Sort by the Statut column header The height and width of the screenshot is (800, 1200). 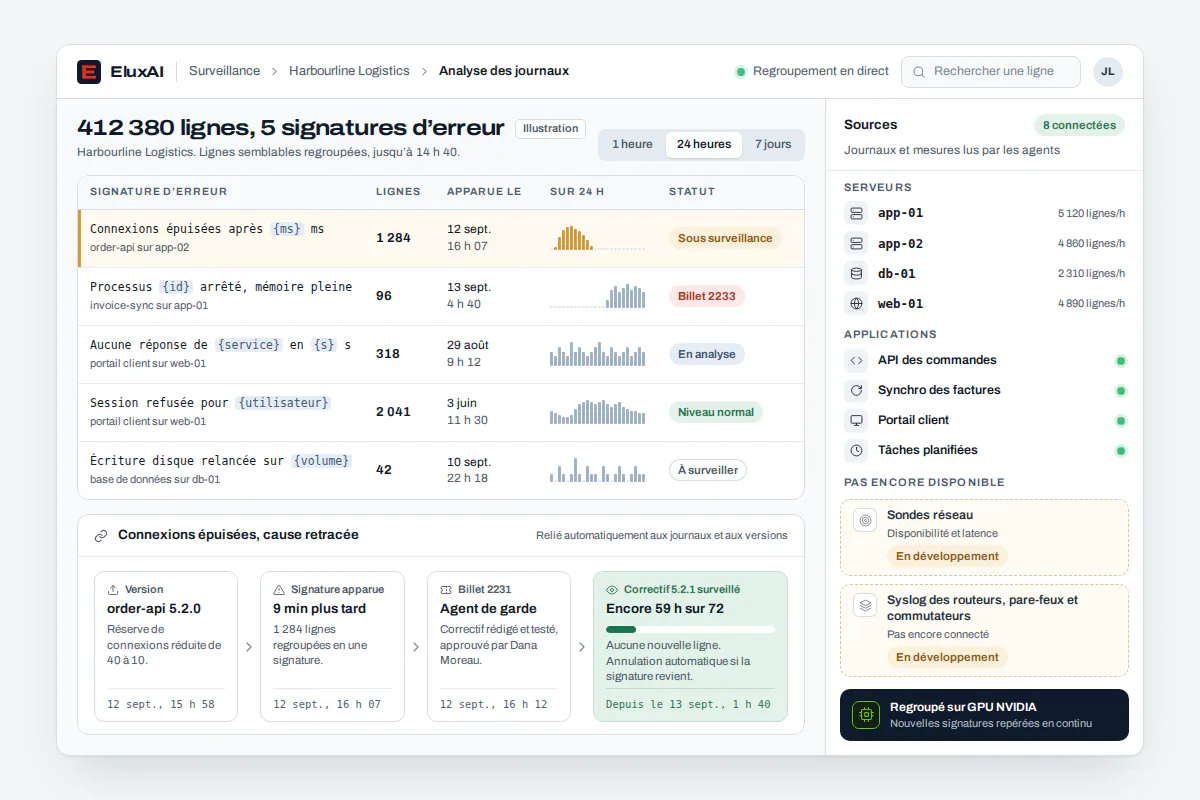tap(692, 192)
